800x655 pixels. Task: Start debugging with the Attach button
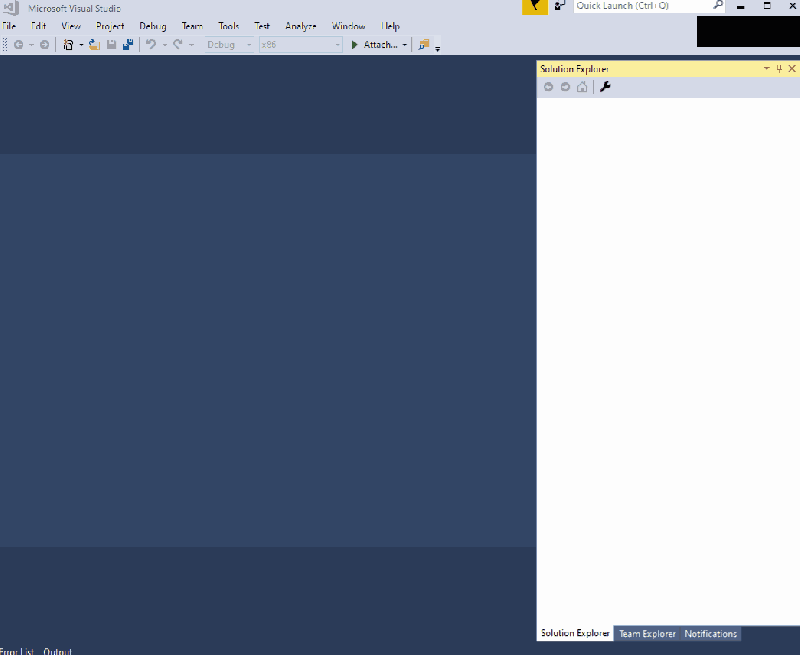point(375,44)
